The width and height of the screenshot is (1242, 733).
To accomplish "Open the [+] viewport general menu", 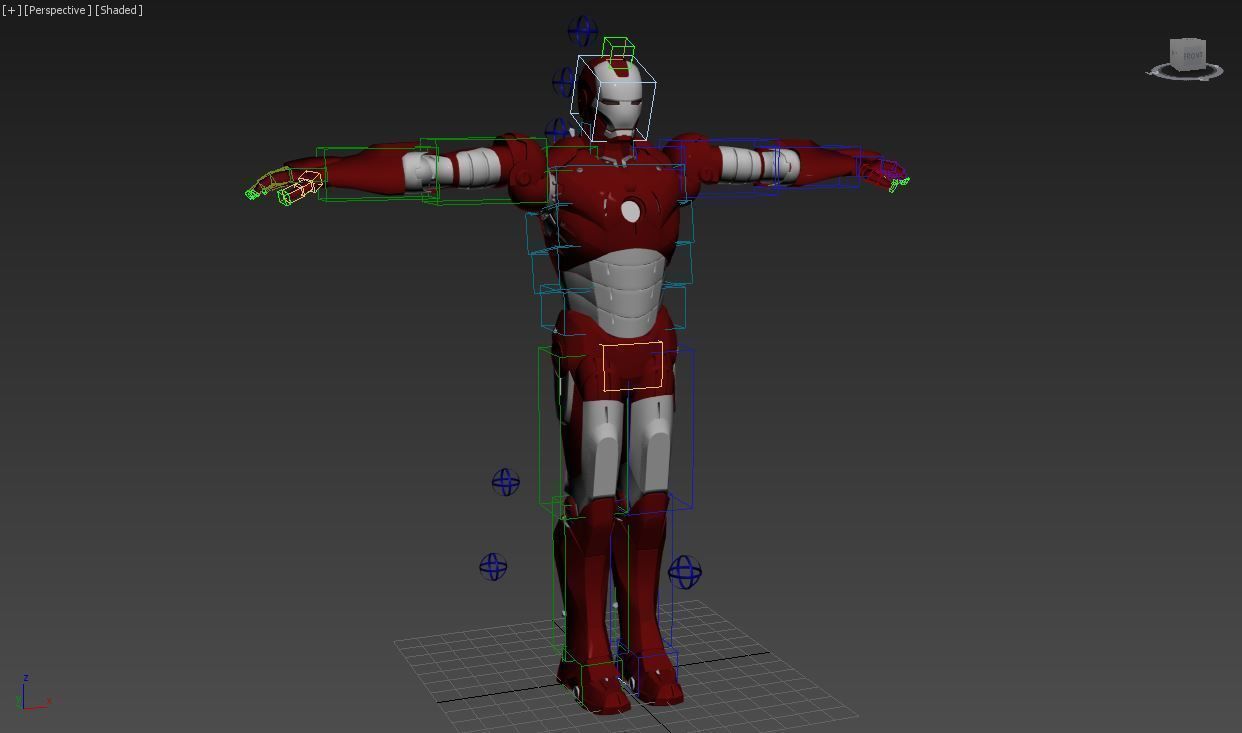I will tap(11, 10).
